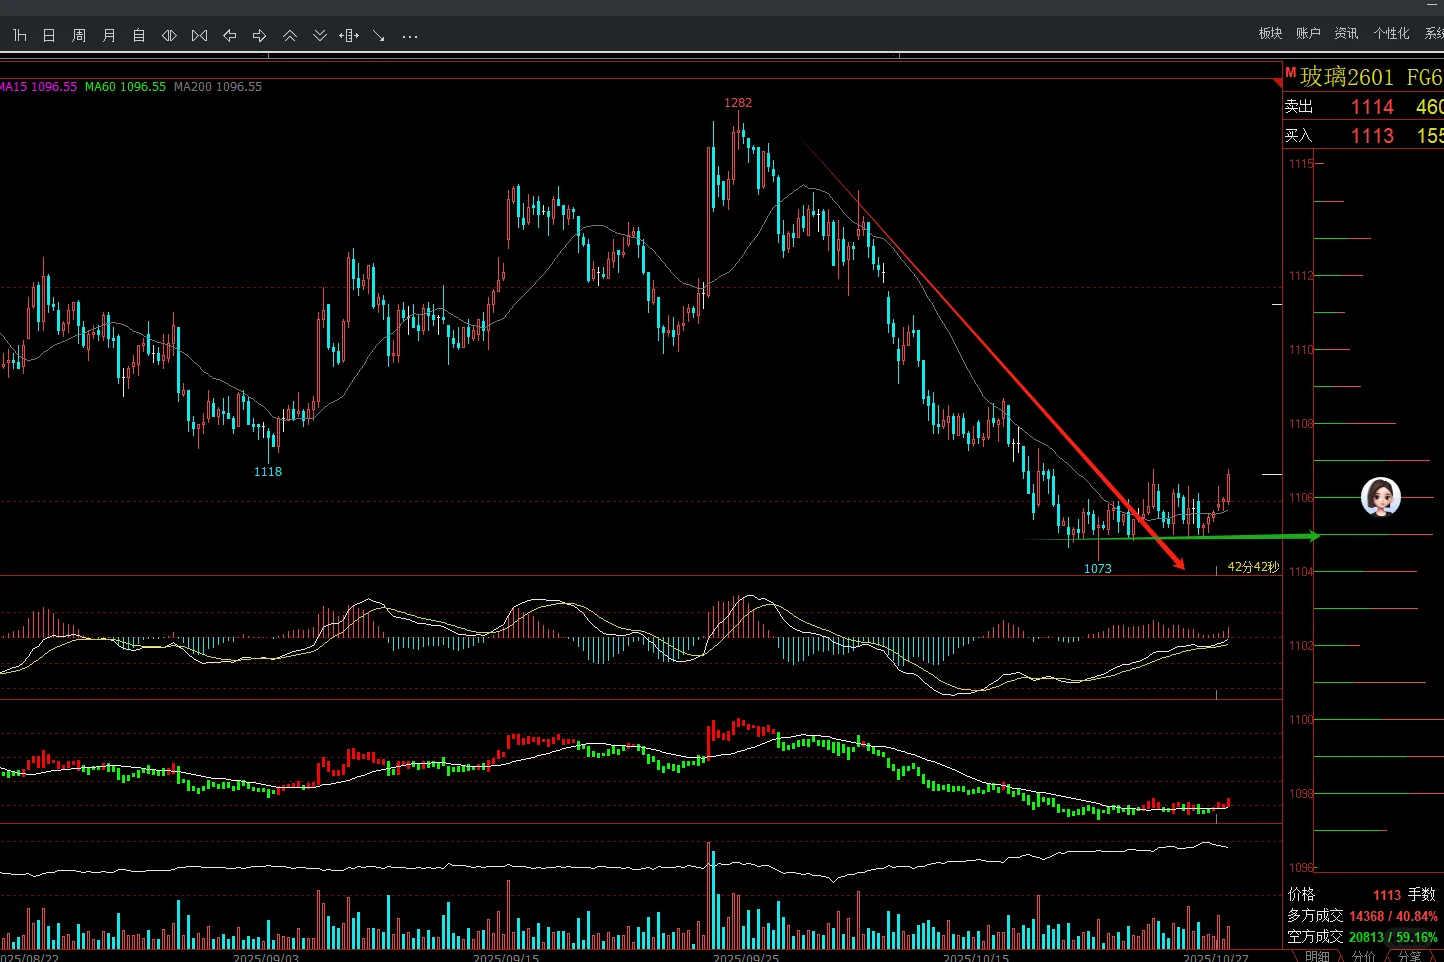The height and width of the screenshot is (962, 1444).
Task: Switch chart to the 1-hour period
Action: click(x=19, y=36)
